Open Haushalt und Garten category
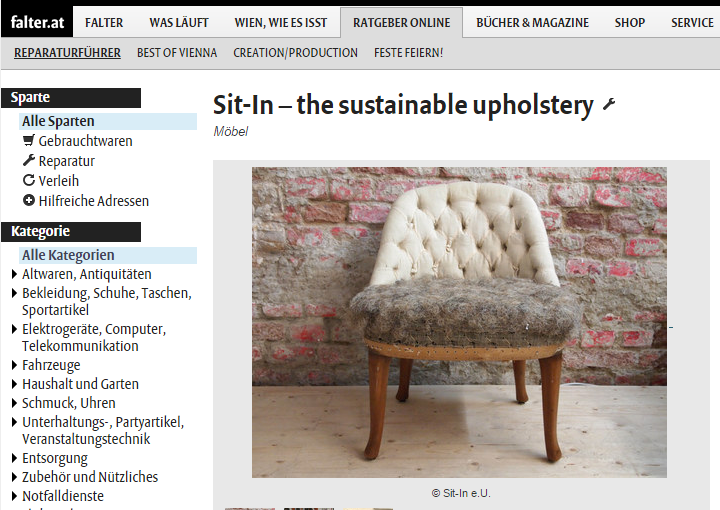 point(80,384)
